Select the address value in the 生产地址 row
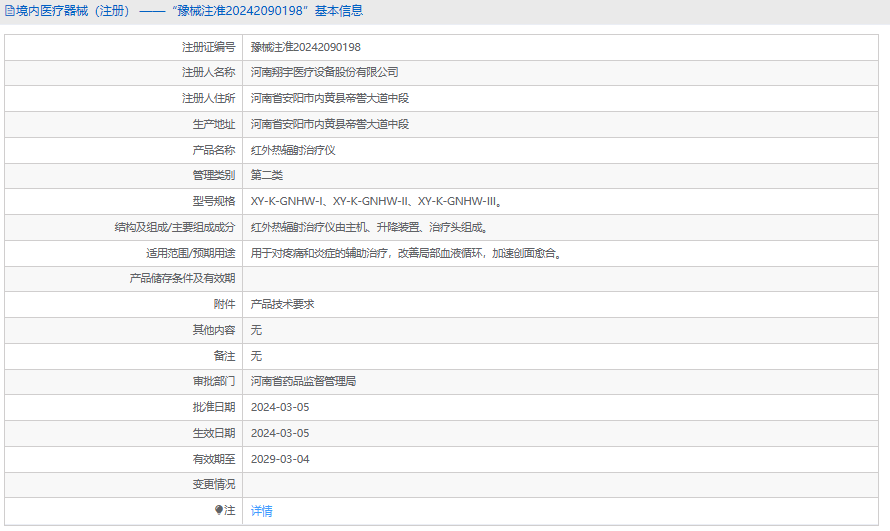This screenshot has height=531, width=890. pos(330,124)
